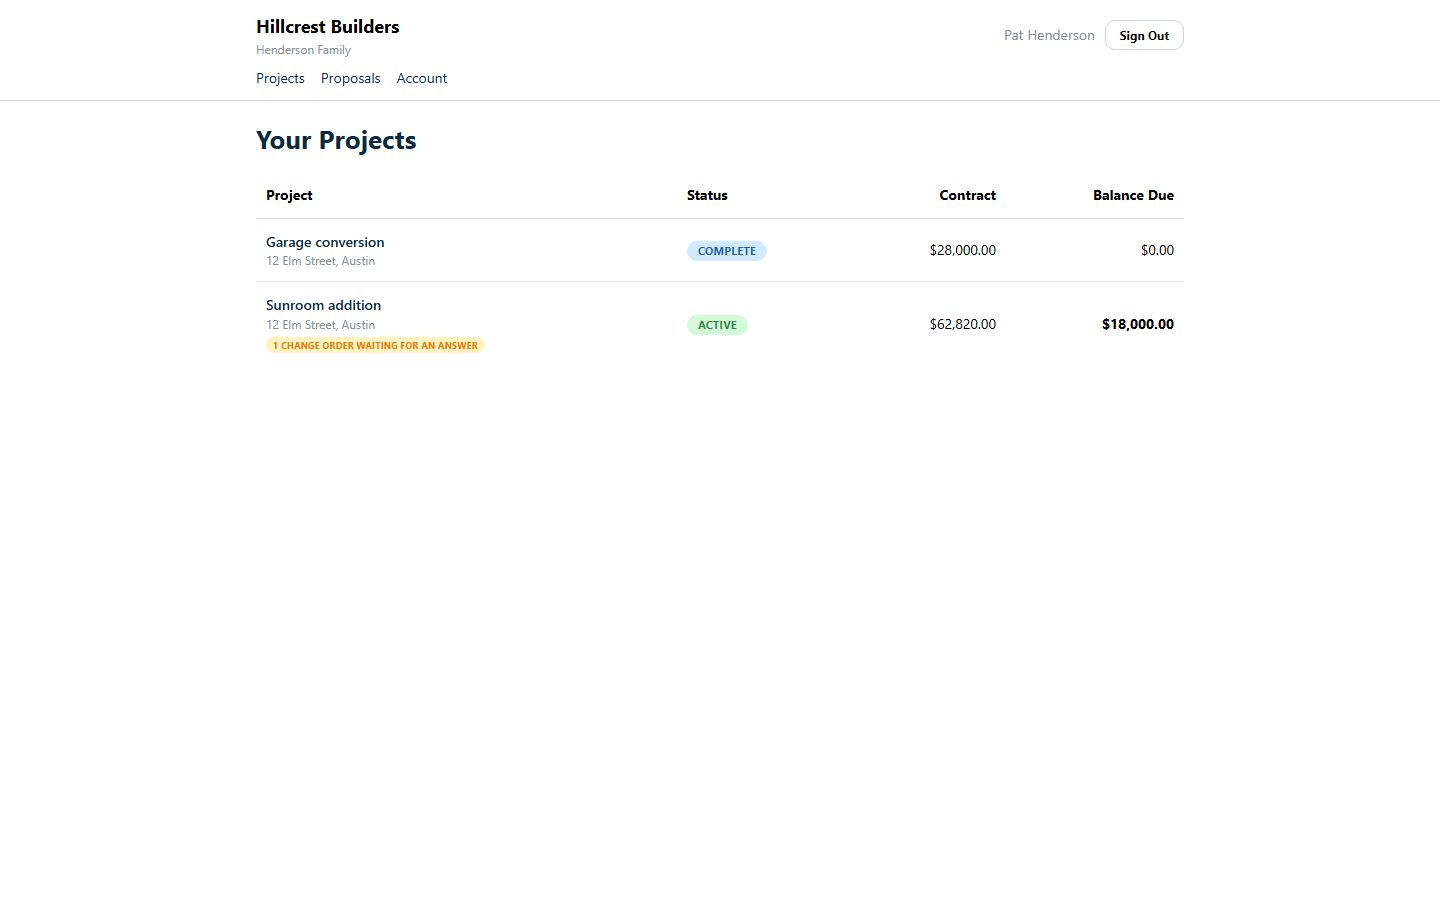Open the Projects nav item
The width and height of the screenshot is (1440, 900).
[x=280, y=78]
